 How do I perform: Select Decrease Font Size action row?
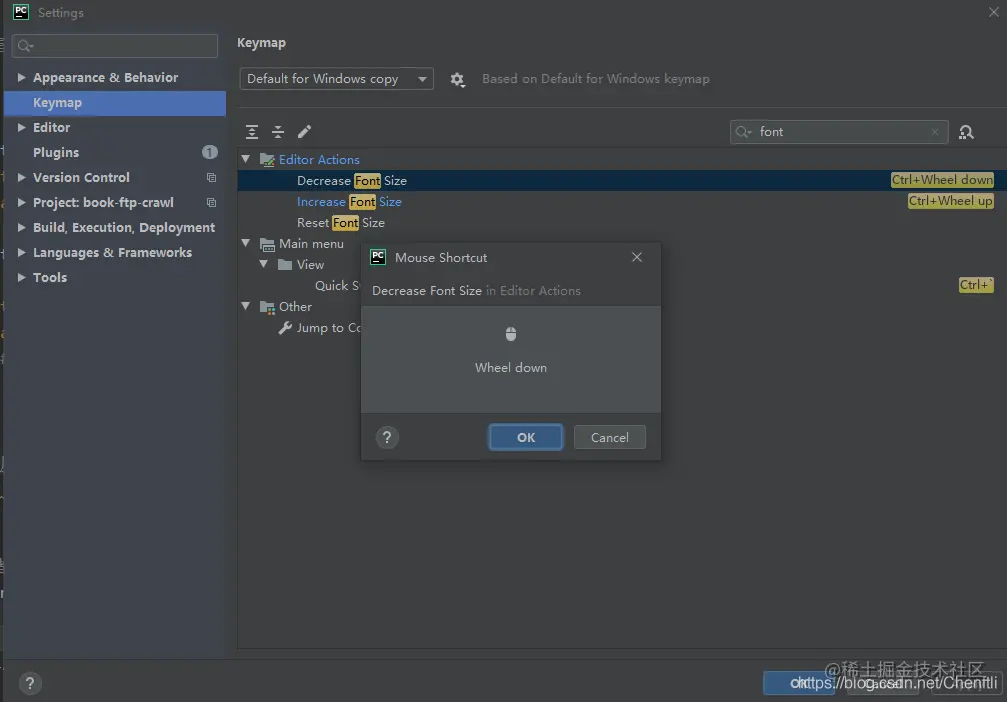click(622, 180)
